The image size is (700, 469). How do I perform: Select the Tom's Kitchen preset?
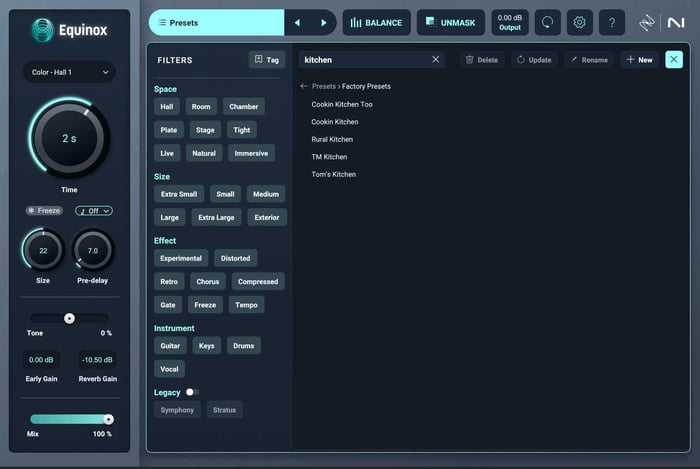[x=333, y=174]
